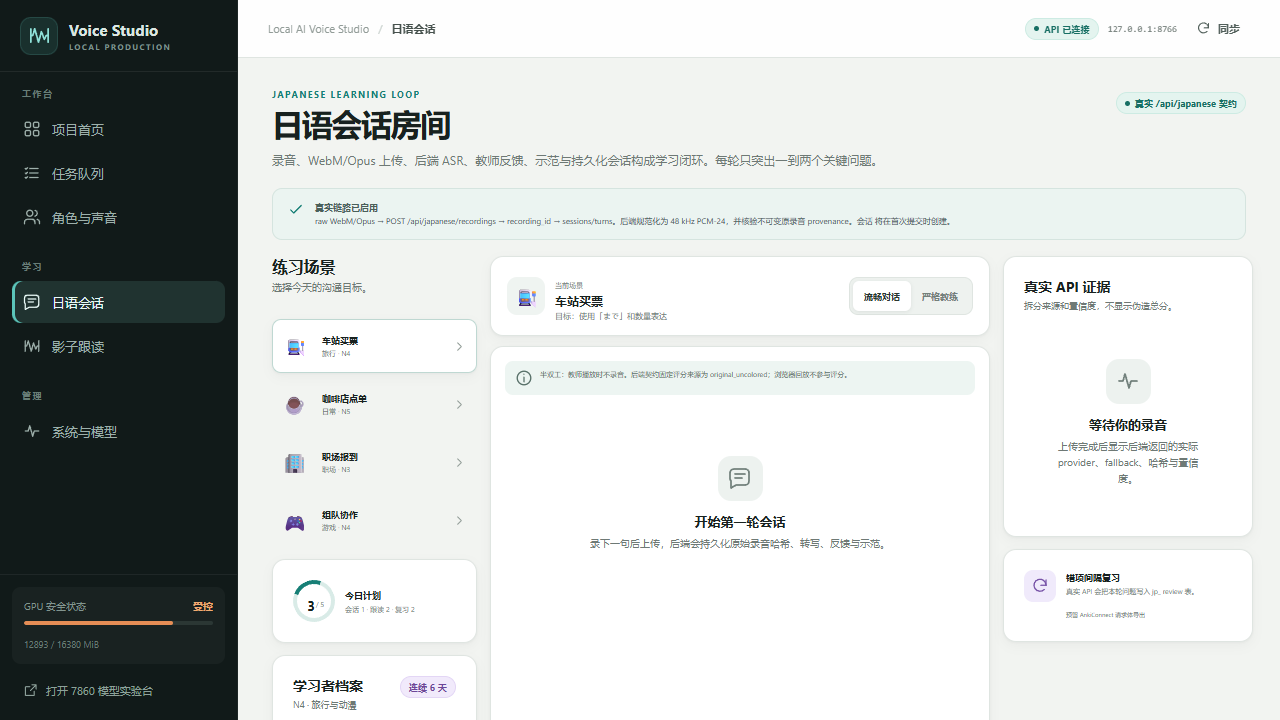The height and width of the screenshot is (720, 1280).
Task: Click the 同步 refresh icon
Action: click(x=1203, y=28)
